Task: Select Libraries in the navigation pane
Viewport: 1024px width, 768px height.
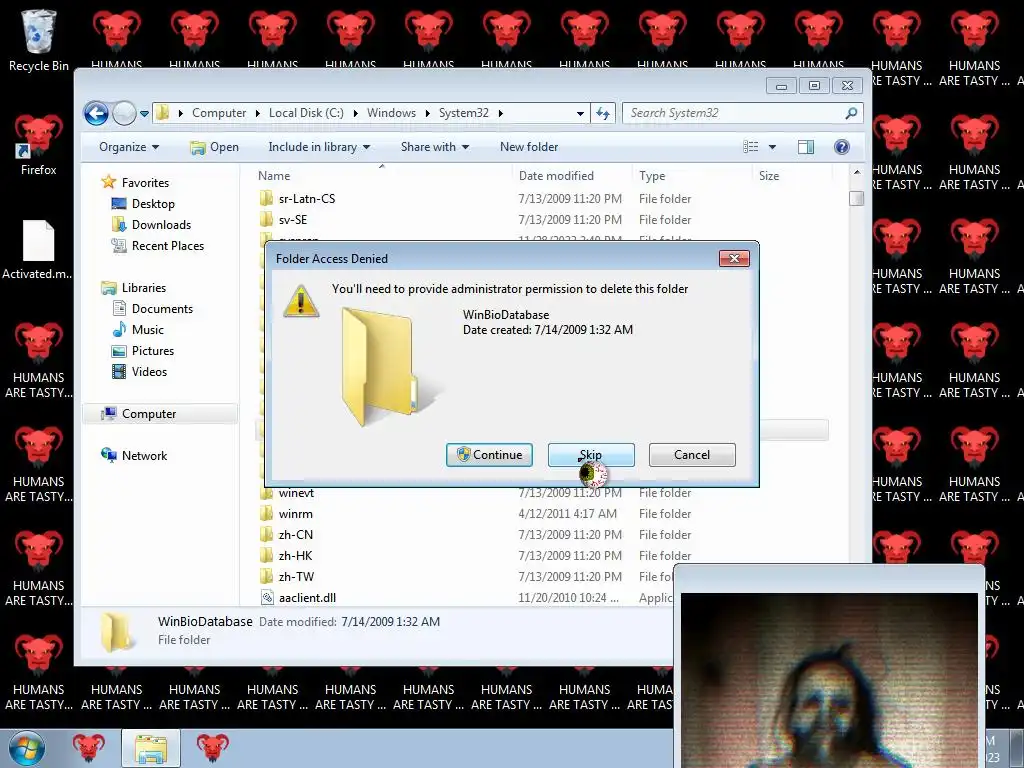Action: coord(133,288)
